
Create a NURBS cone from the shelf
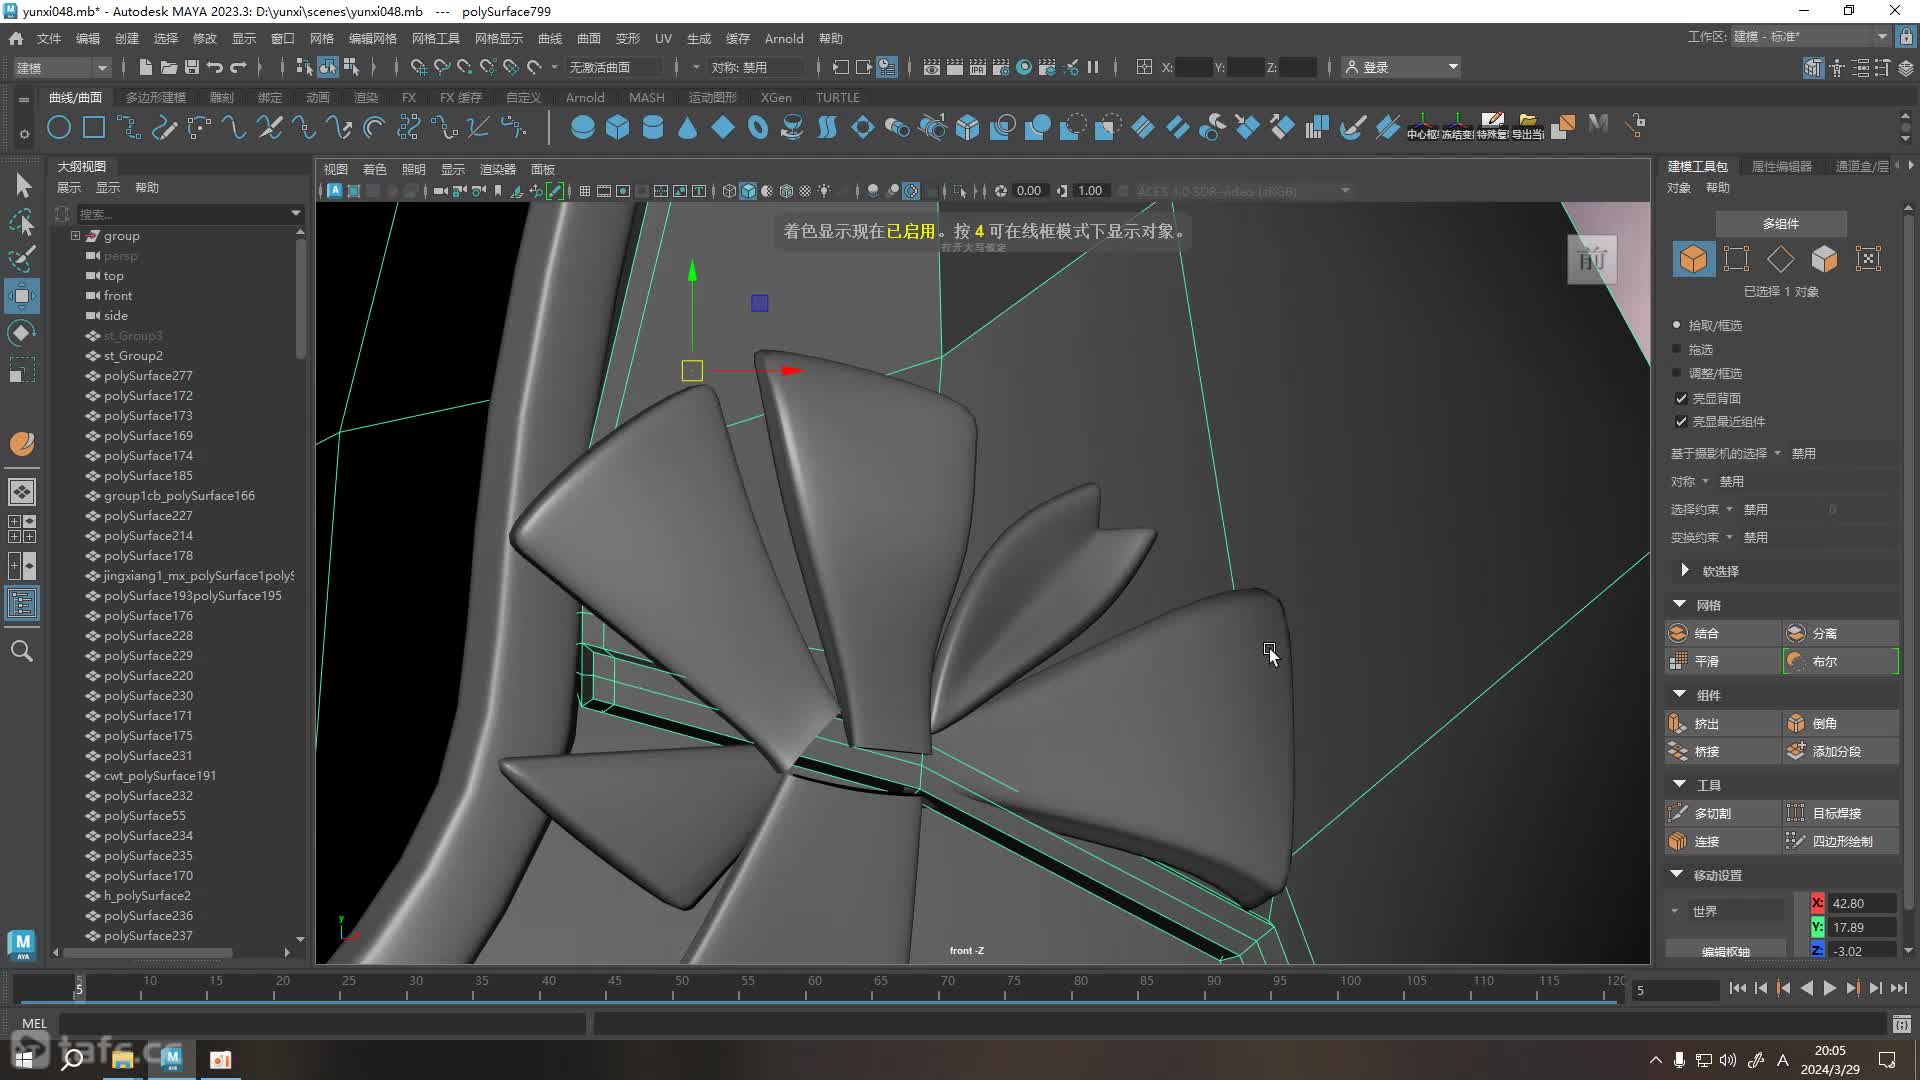pyautogui.click(x=687, y=127)
